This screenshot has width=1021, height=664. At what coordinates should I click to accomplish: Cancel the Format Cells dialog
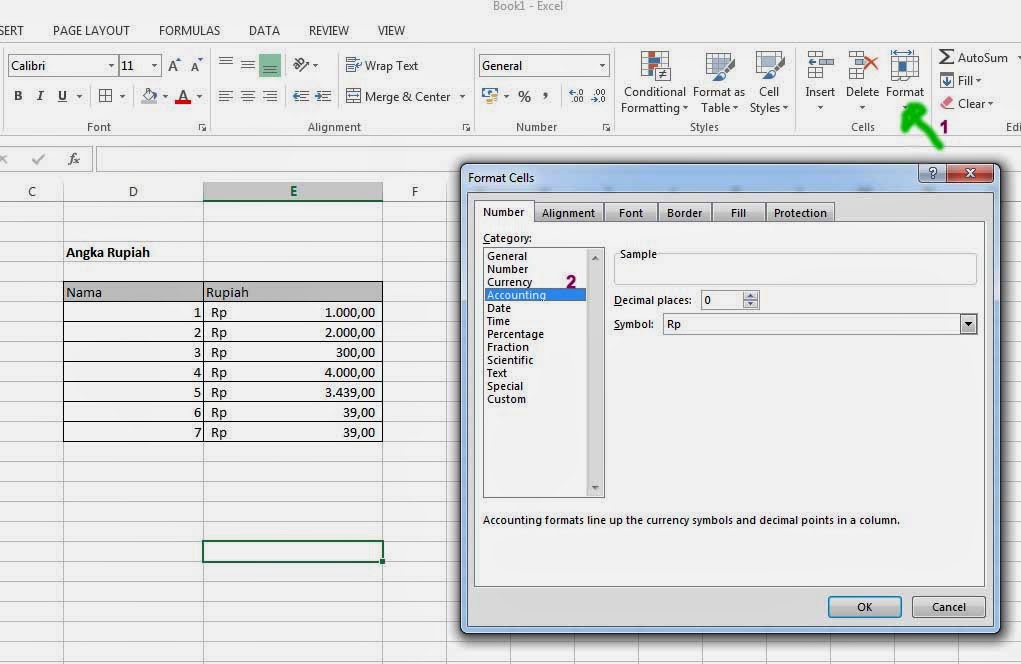(947, 607)
